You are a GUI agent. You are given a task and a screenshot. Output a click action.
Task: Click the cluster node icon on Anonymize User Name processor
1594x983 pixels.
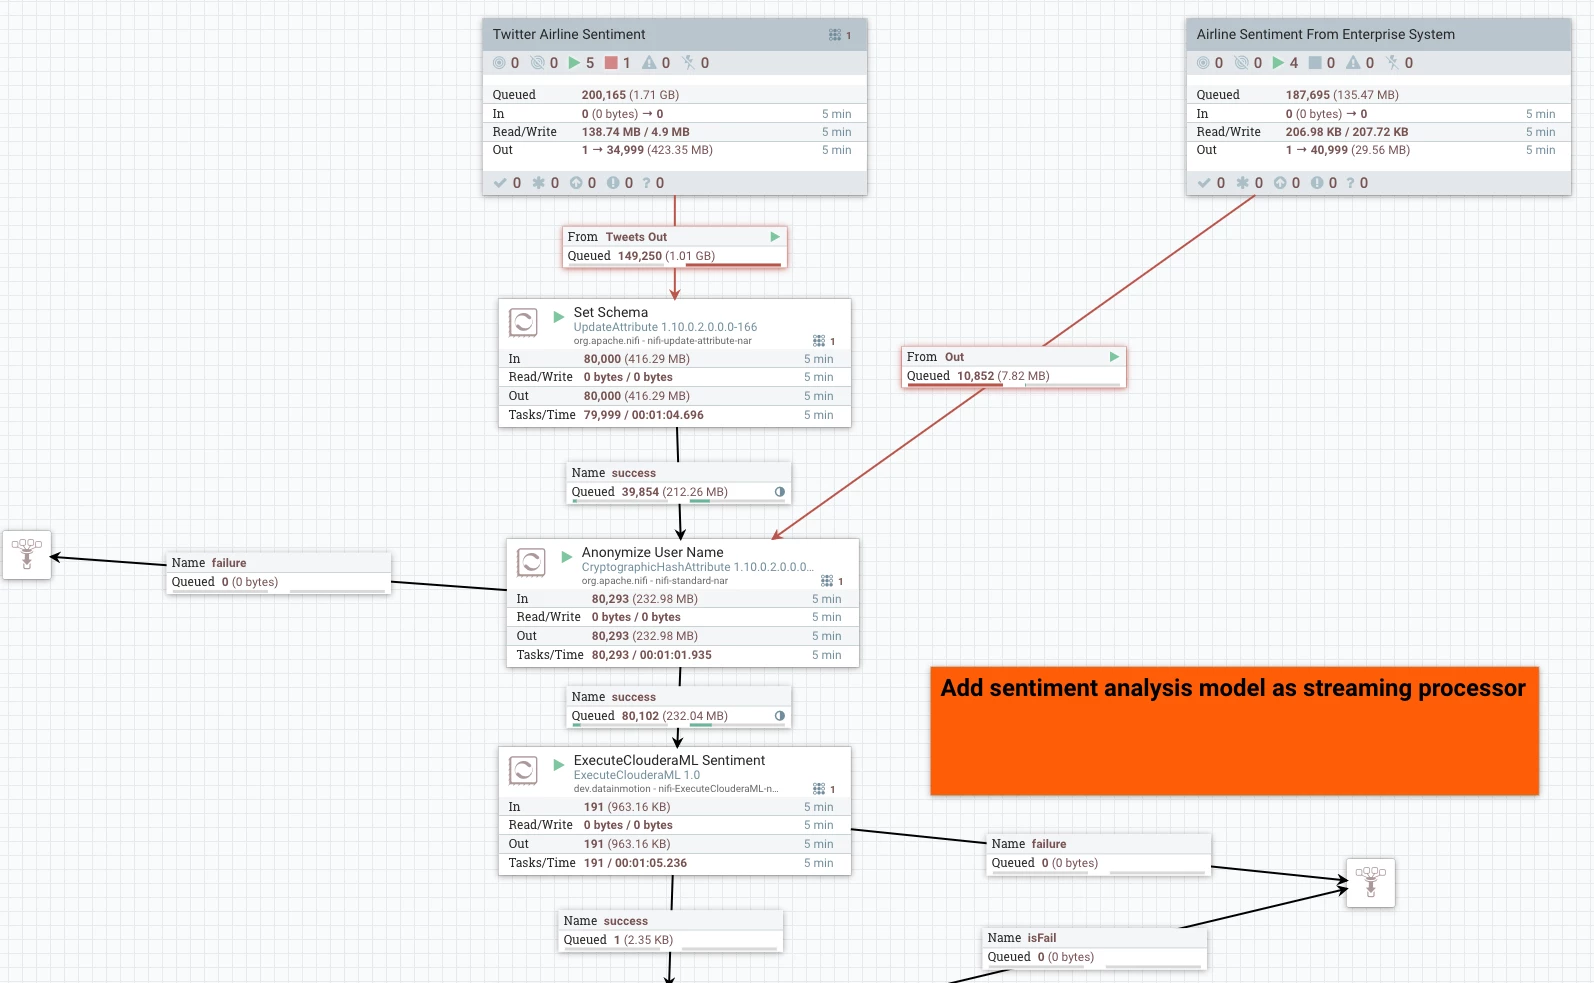pos(827,581)
